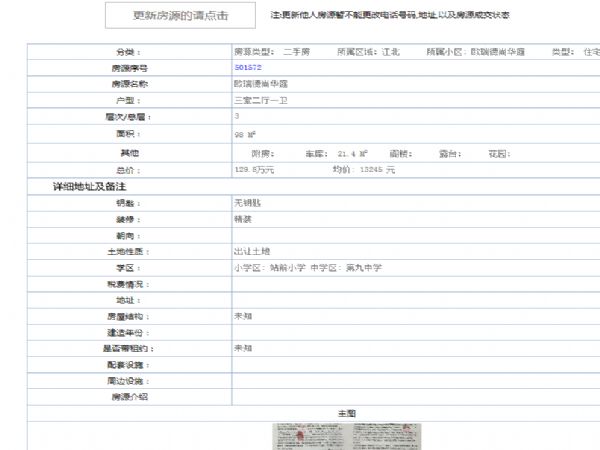The image size is (600, 450).
Task: Click the 更新房源的请点击 button
Action: click(180, 17)
